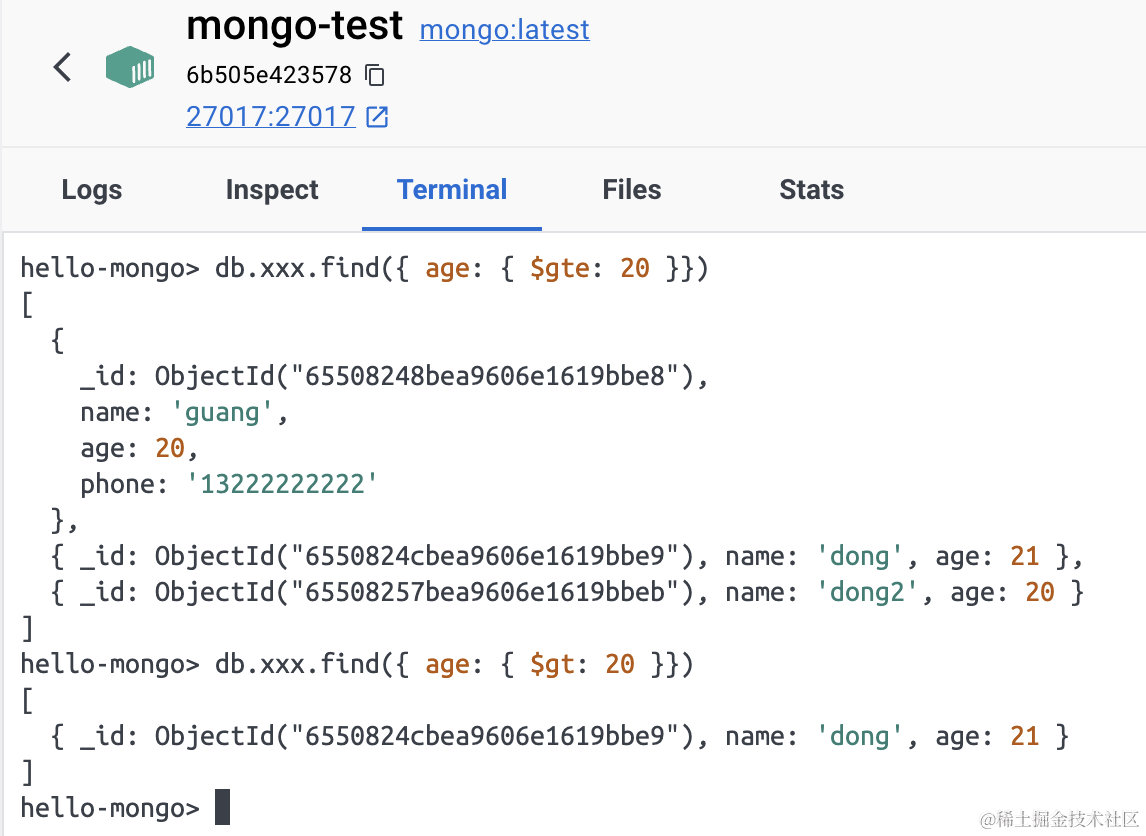
Task: Click the back chevron arrow
Action: click(x=62, y=68)
